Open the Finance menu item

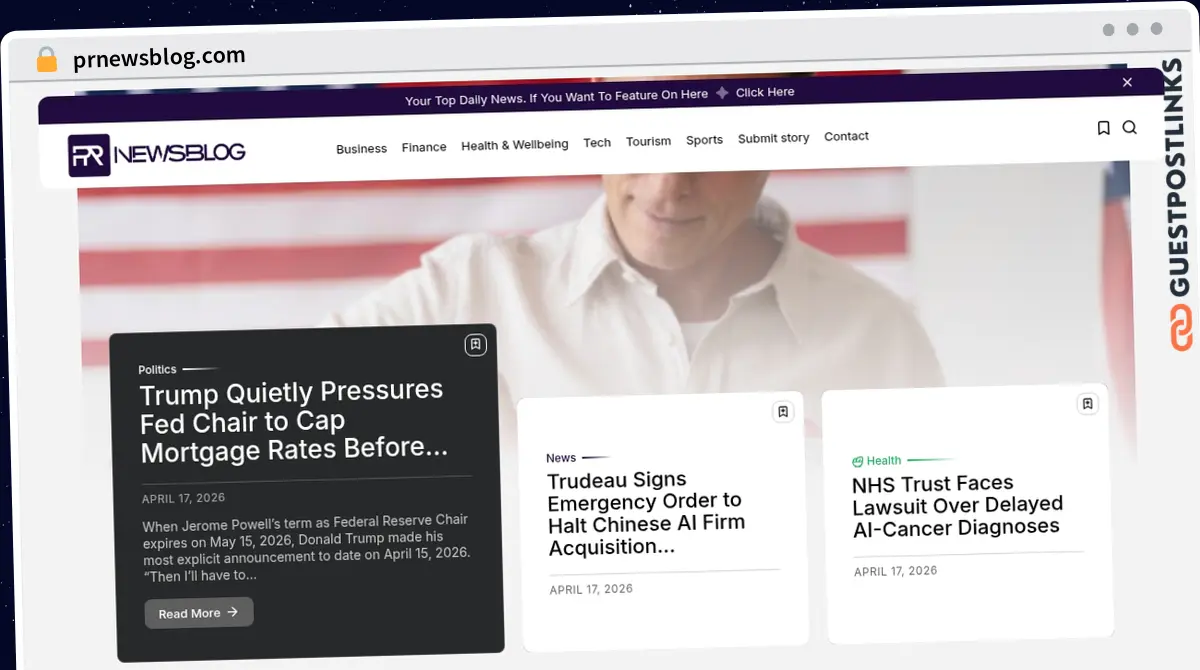[x=424, y=147]
